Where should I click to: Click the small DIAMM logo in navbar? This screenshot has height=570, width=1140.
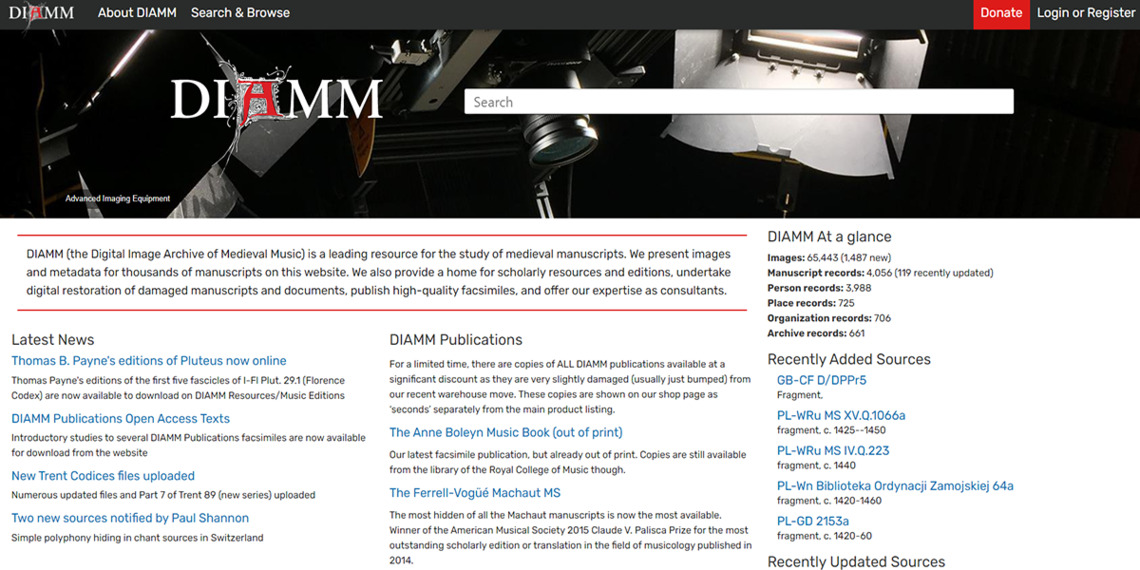pos(41,14)
